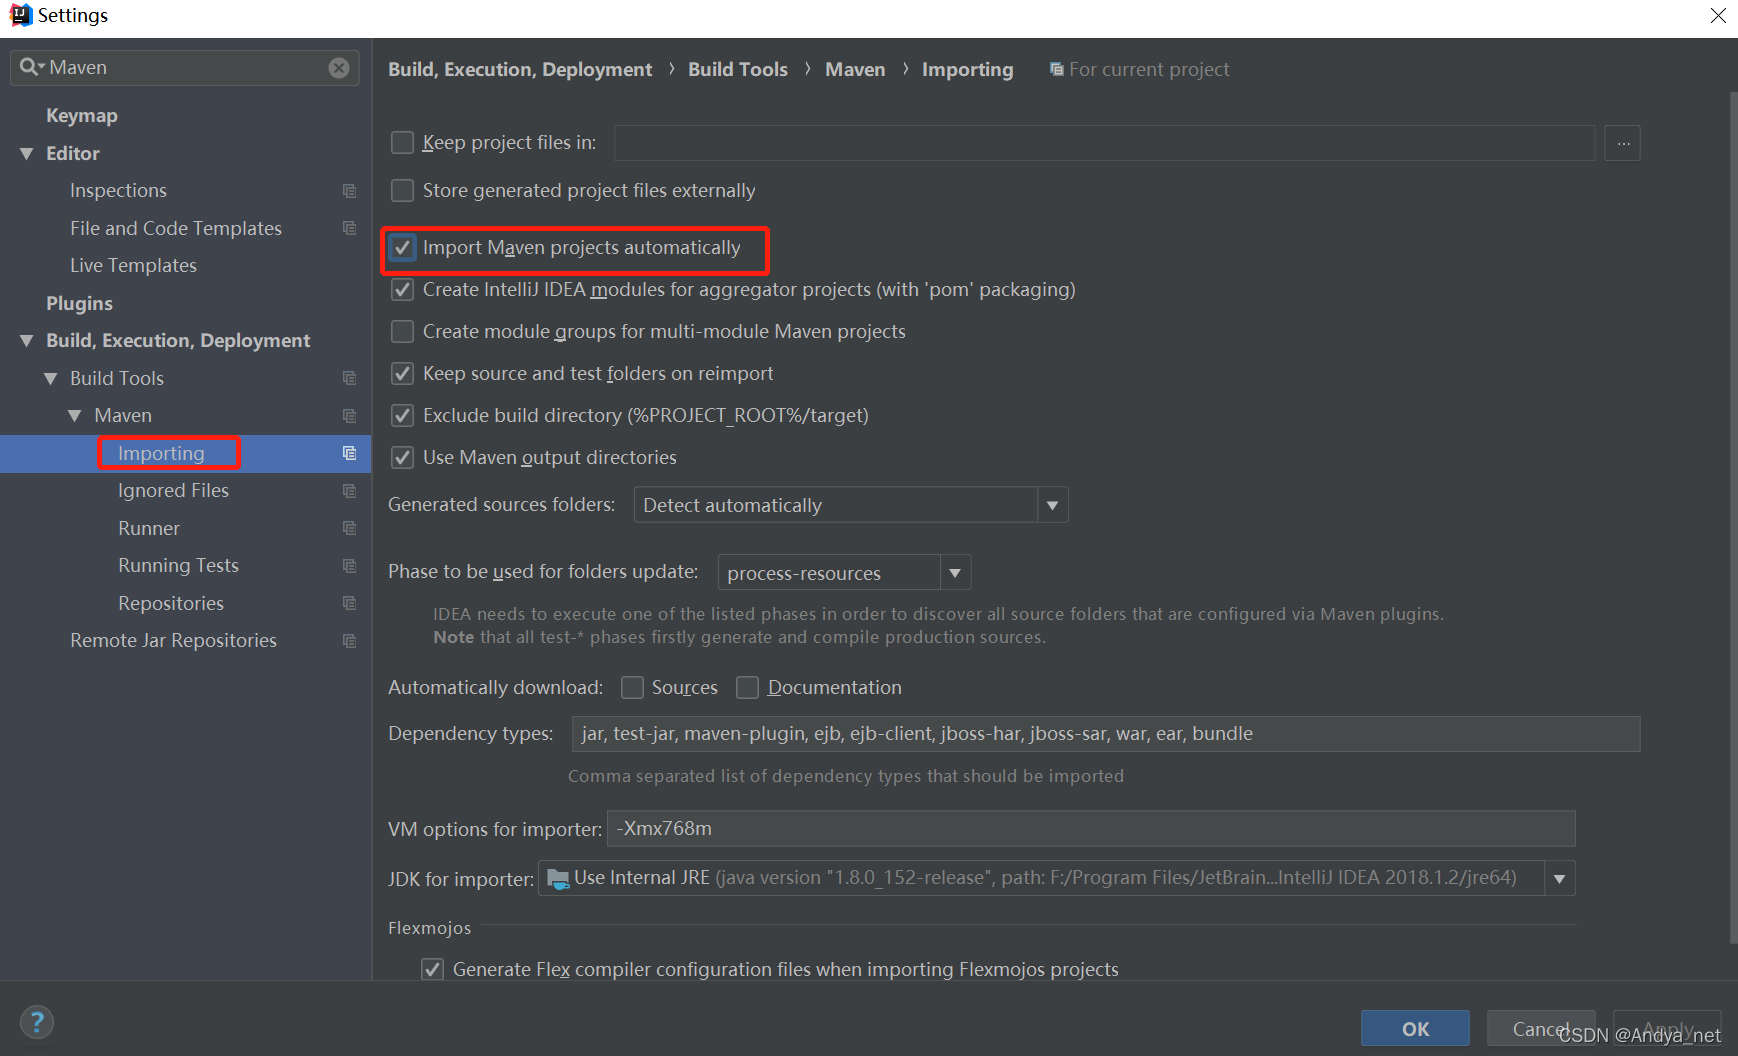Image resolution: width=1738 pixels, height=1056 pixels.
Task: Click project-level icon next to Maven row
Action: coord(349,416)
